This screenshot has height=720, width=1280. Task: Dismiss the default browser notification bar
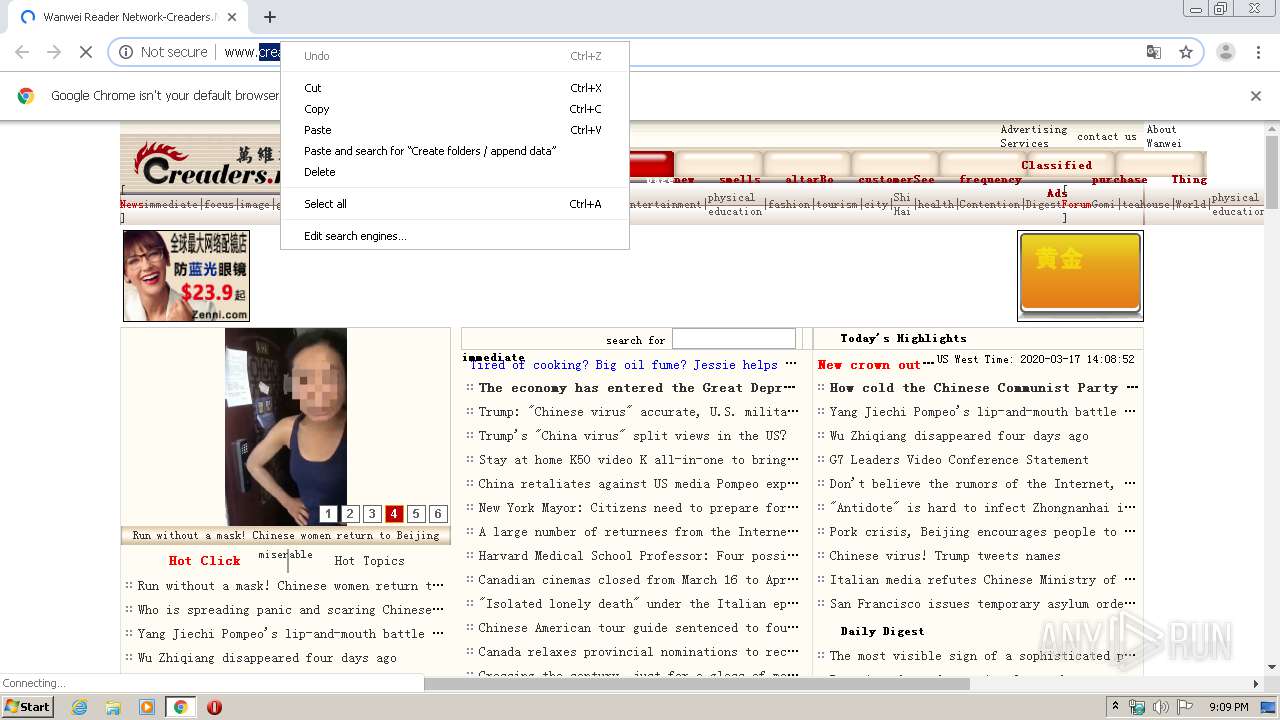pyautogui.click(x=1256, y=96)
